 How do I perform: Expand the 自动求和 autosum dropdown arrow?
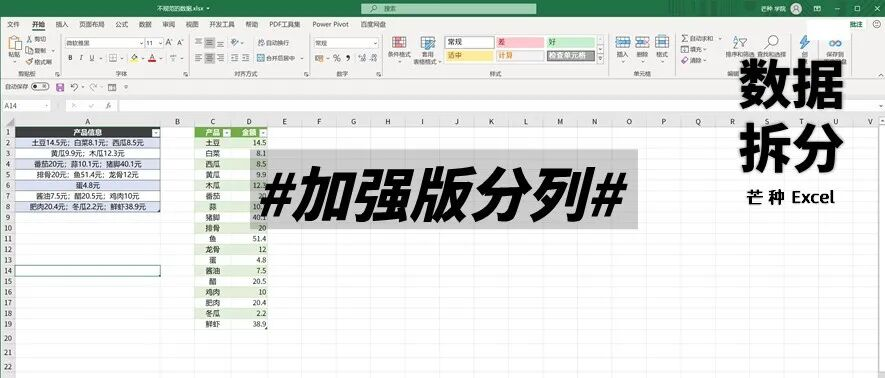click(x=720, y=38)
